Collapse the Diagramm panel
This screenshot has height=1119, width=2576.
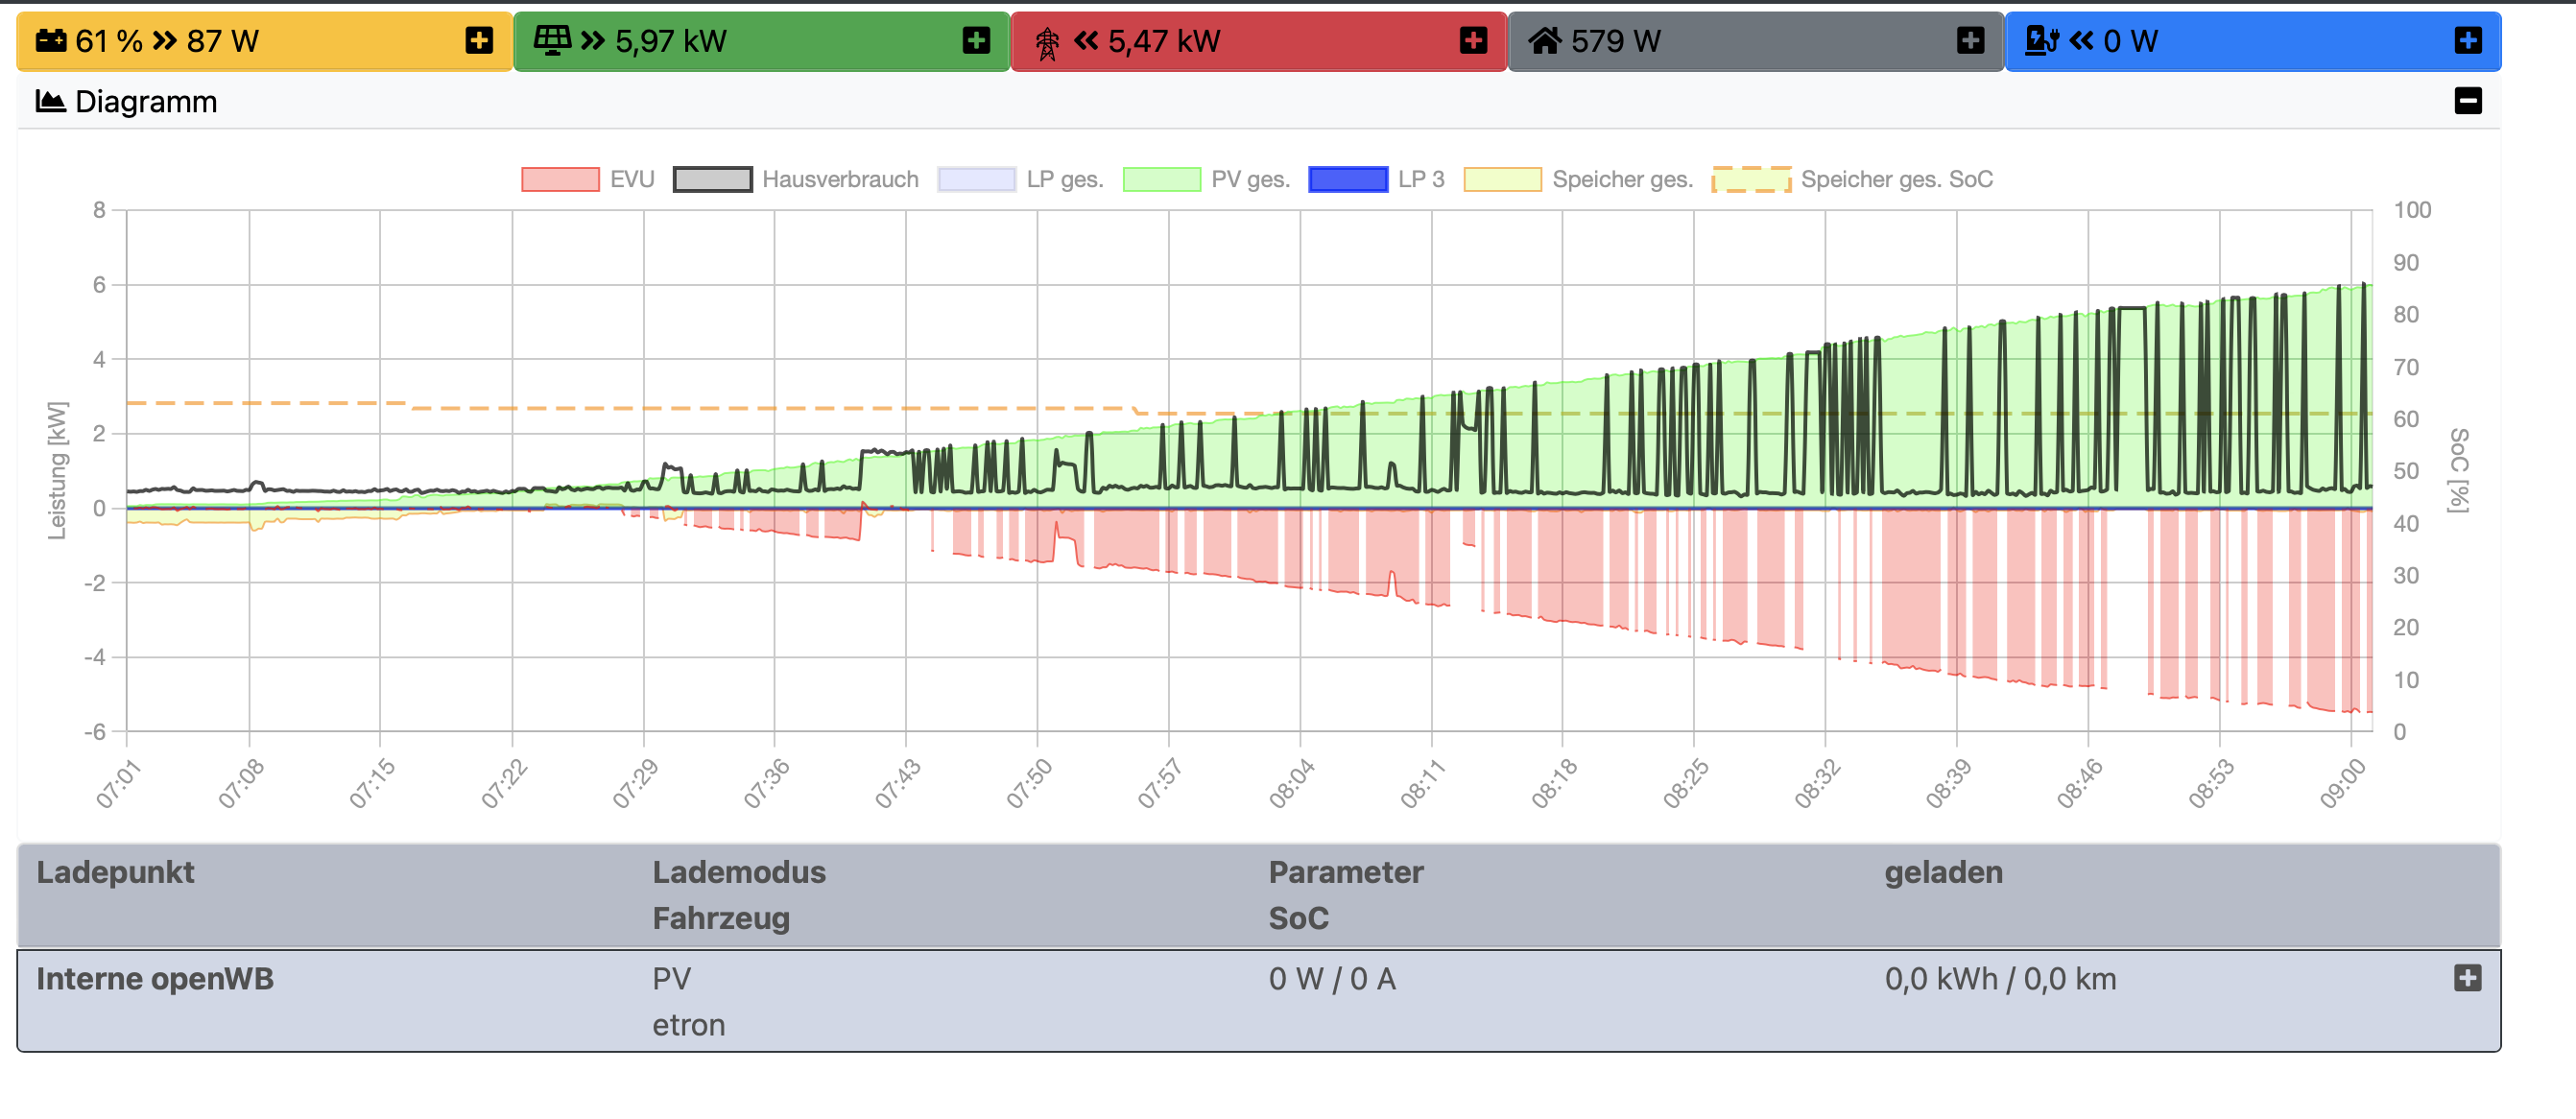[x=2467, y=101]
